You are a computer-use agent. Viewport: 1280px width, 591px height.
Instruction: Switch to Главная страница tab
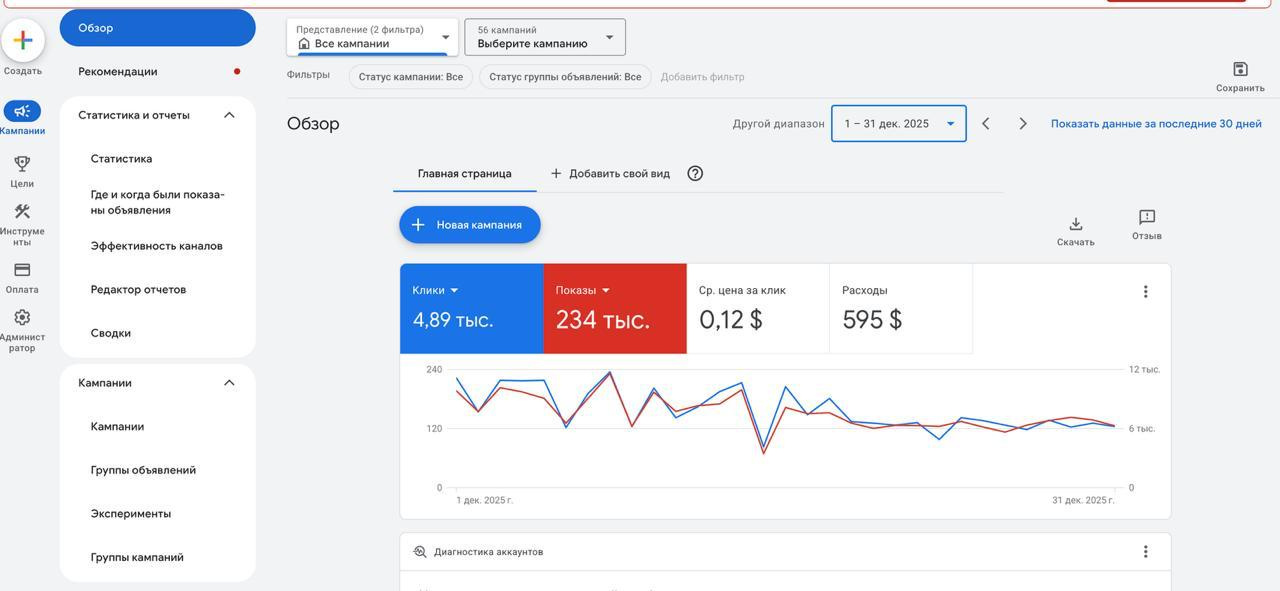pyautogui.click(x=464, y=173)
